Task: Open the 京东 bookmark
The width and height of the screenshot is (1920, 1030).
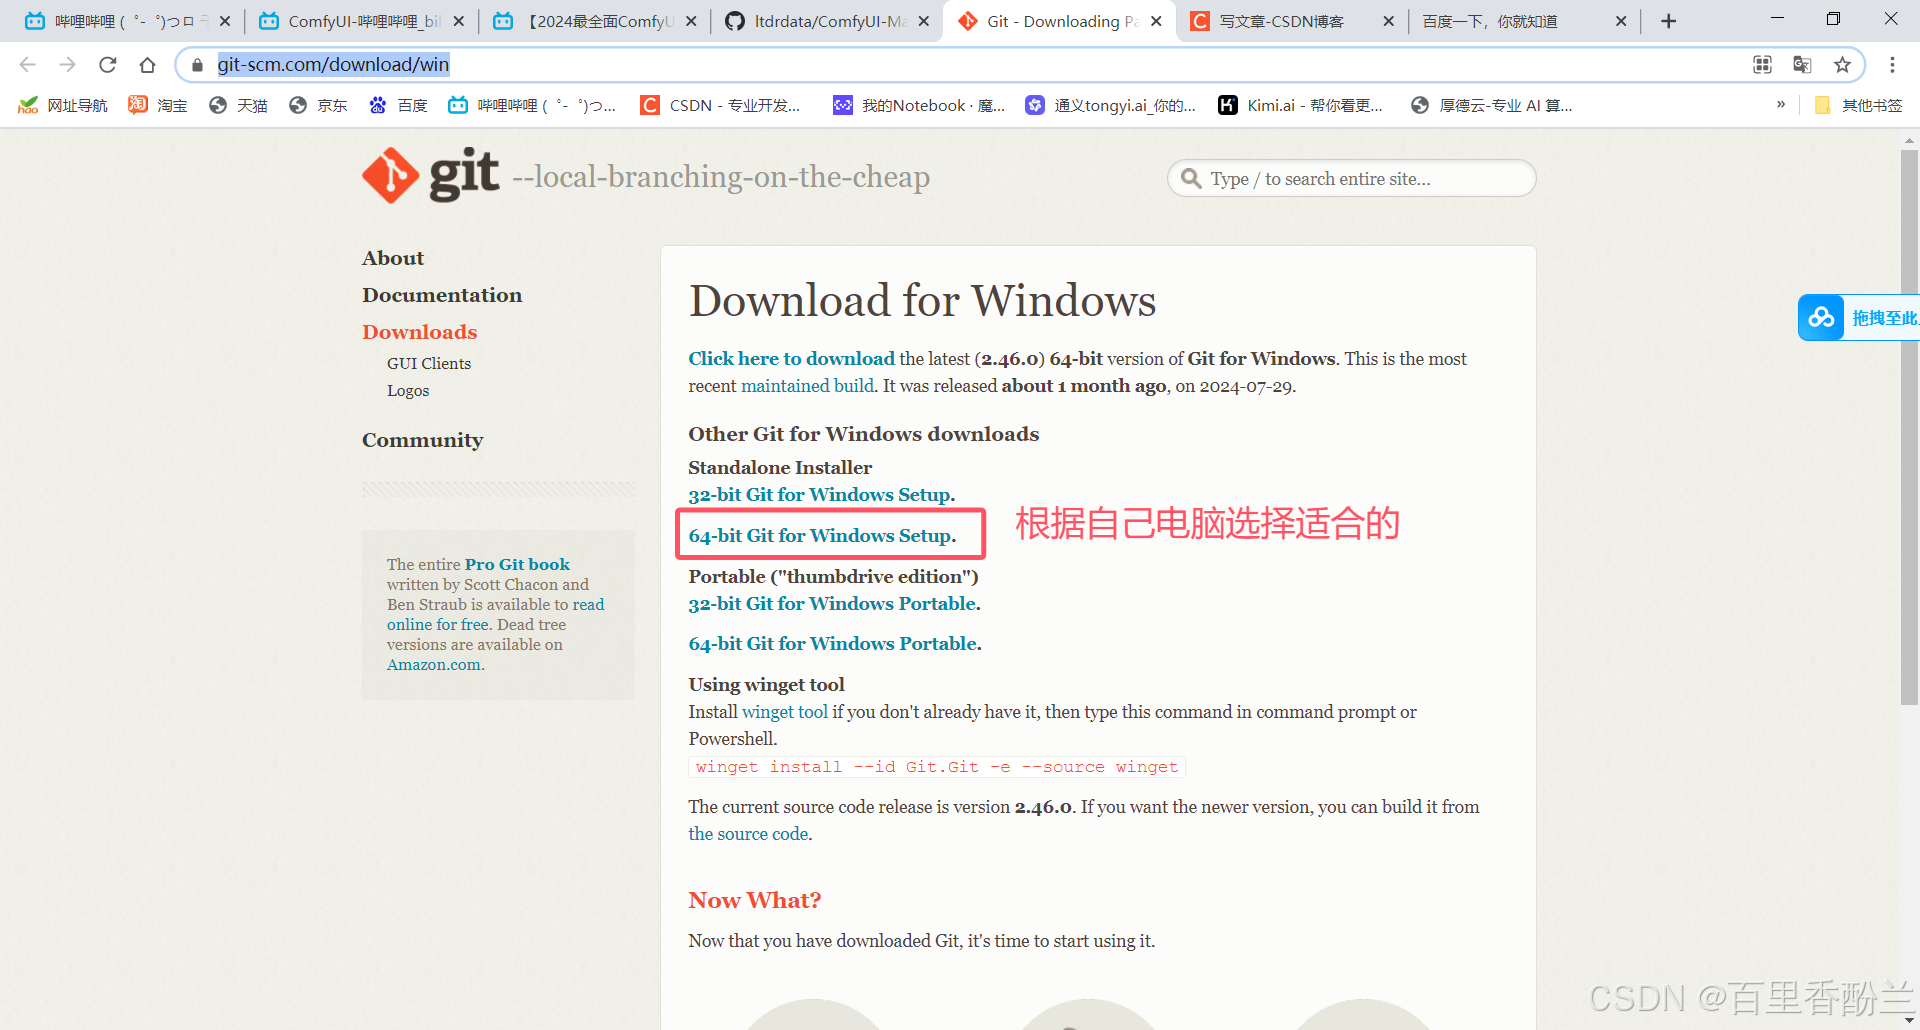Action: pyautogui.click(x=318, y=105)
